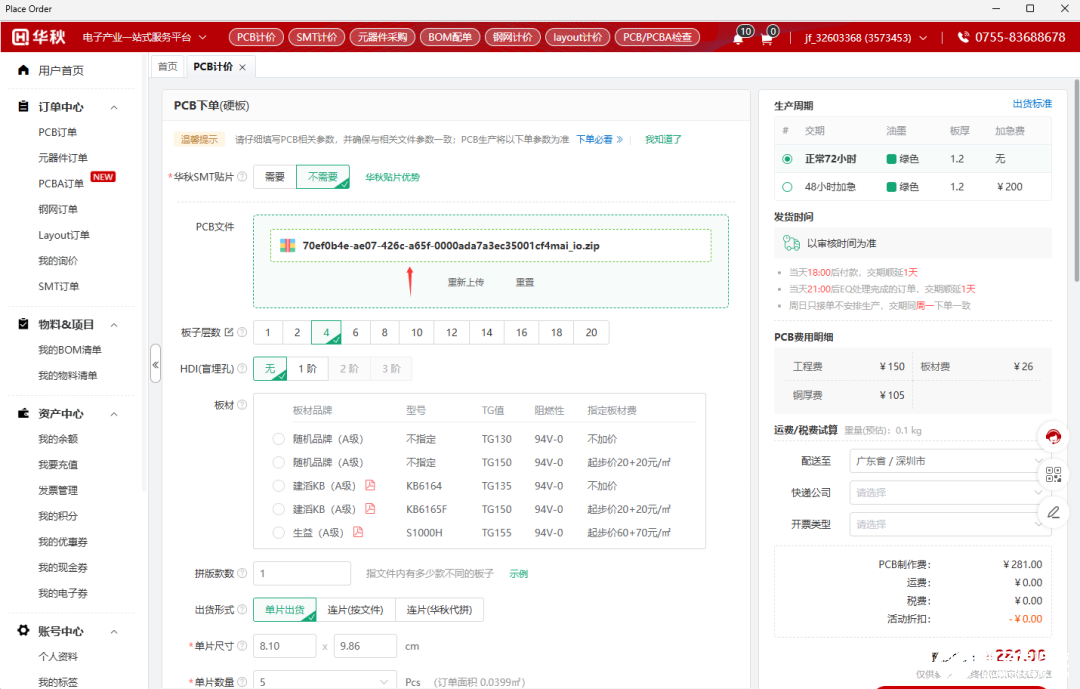The height and width of the screenshot is (689, 1080).
Task: Click the edit feedback pencil icon
Action: click(x=1053, y=512)
